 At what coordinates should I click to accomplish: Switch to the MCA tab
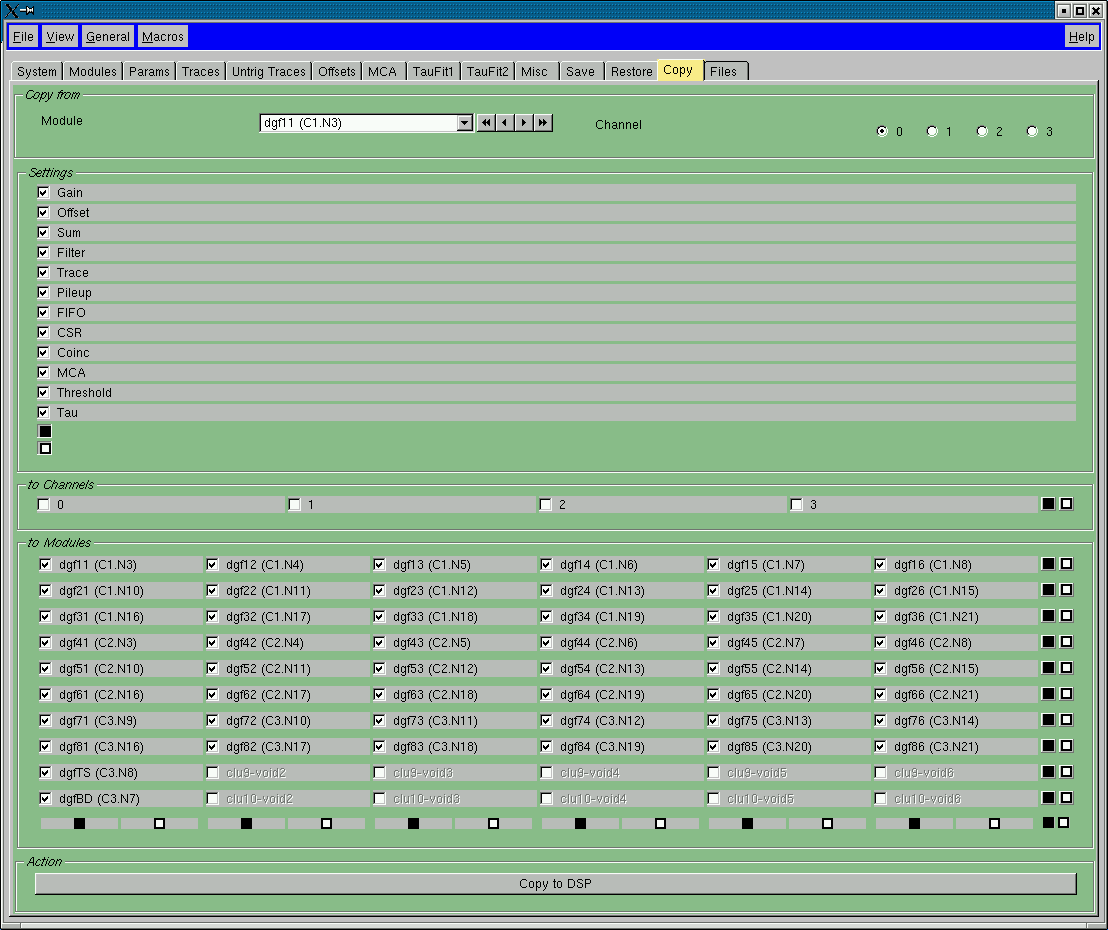click(382, 71)
